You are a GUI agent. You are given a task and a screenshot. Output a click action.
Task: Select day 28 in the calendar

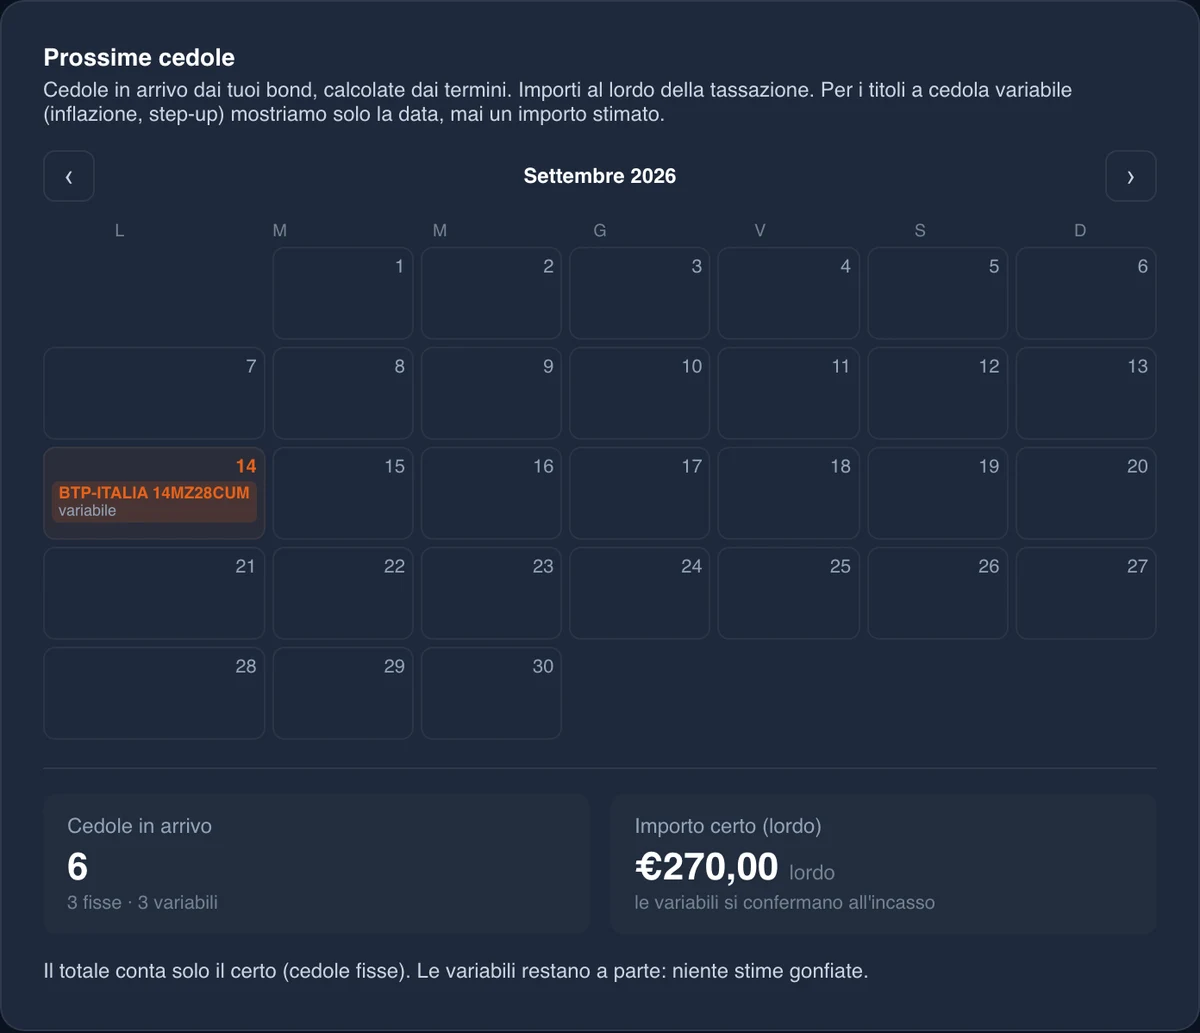point(154,693)
